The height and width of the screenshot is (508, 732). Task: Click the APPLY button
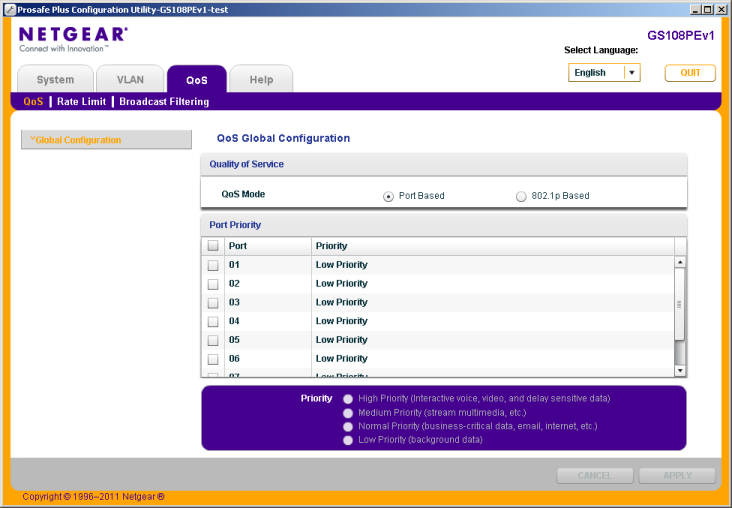click(x=677, y=475)
